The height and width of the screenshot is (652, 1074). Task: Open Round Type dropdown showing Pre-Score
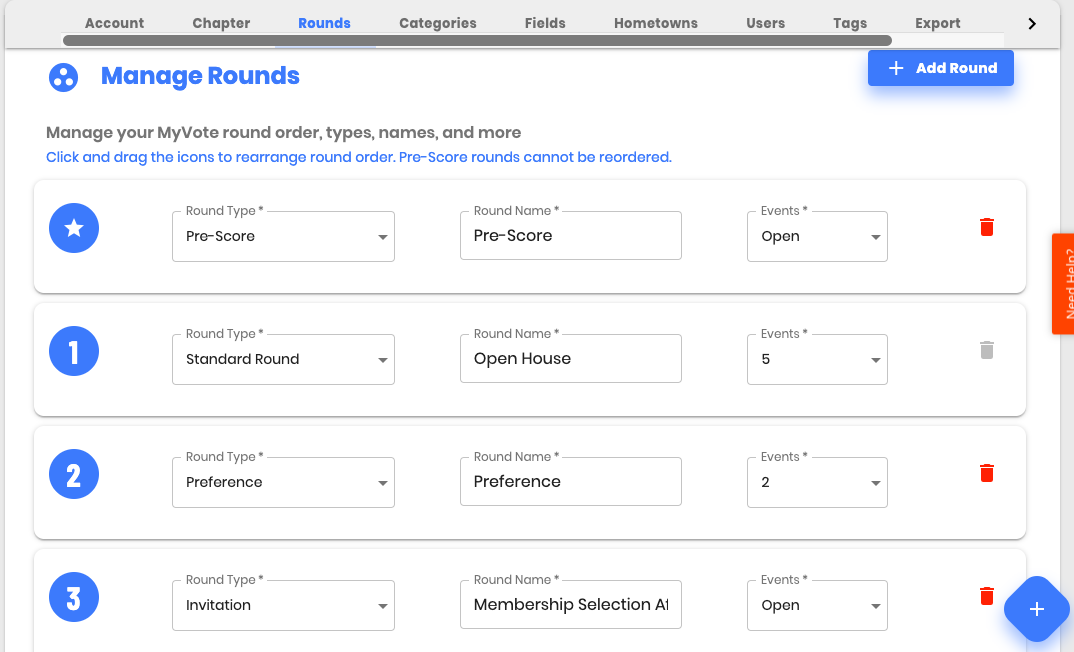pos(284,236)
